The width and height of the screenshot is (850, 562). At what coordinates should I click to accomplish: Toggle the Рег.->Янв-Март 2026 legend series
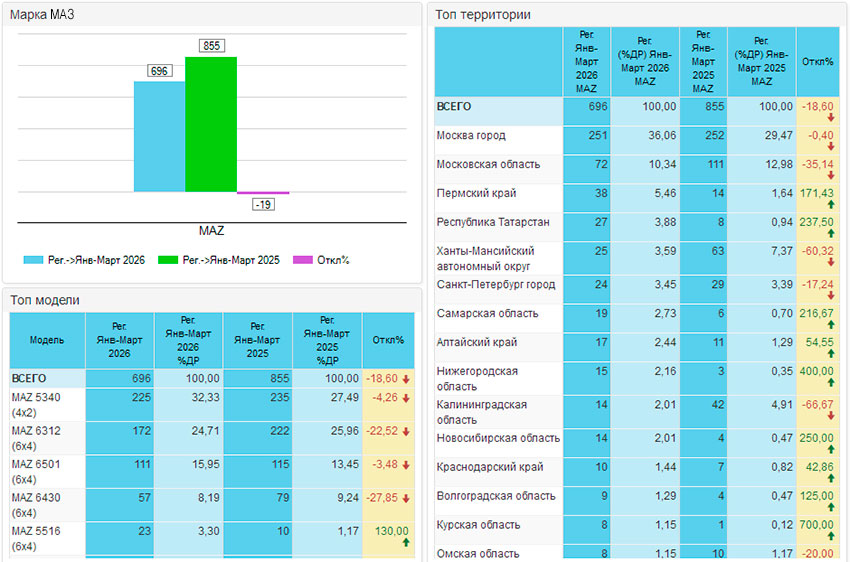tap(84, 260)
